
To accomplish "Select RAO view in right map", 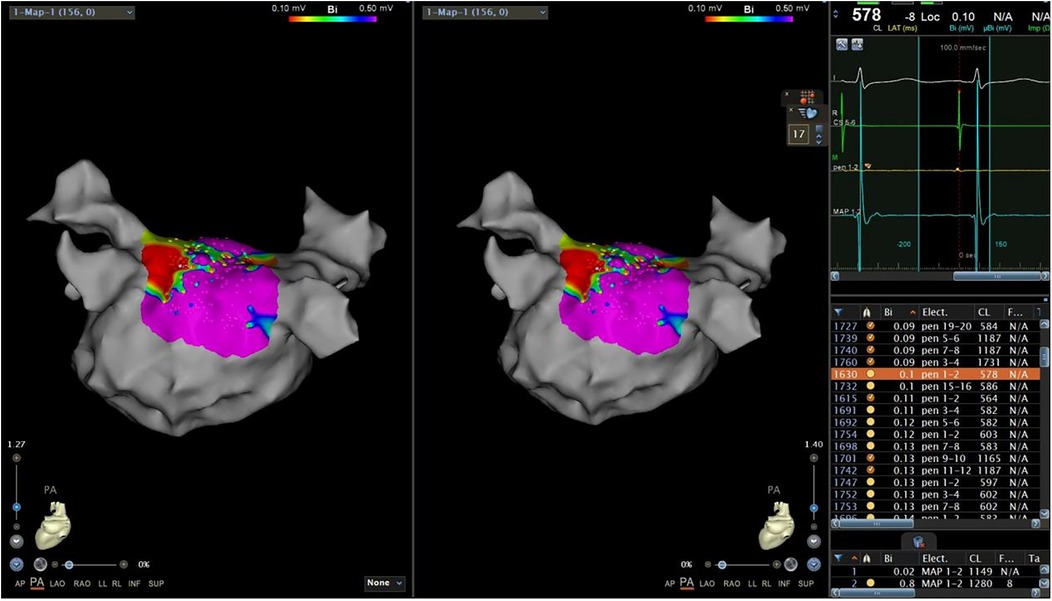I will [x=731, y=584].
